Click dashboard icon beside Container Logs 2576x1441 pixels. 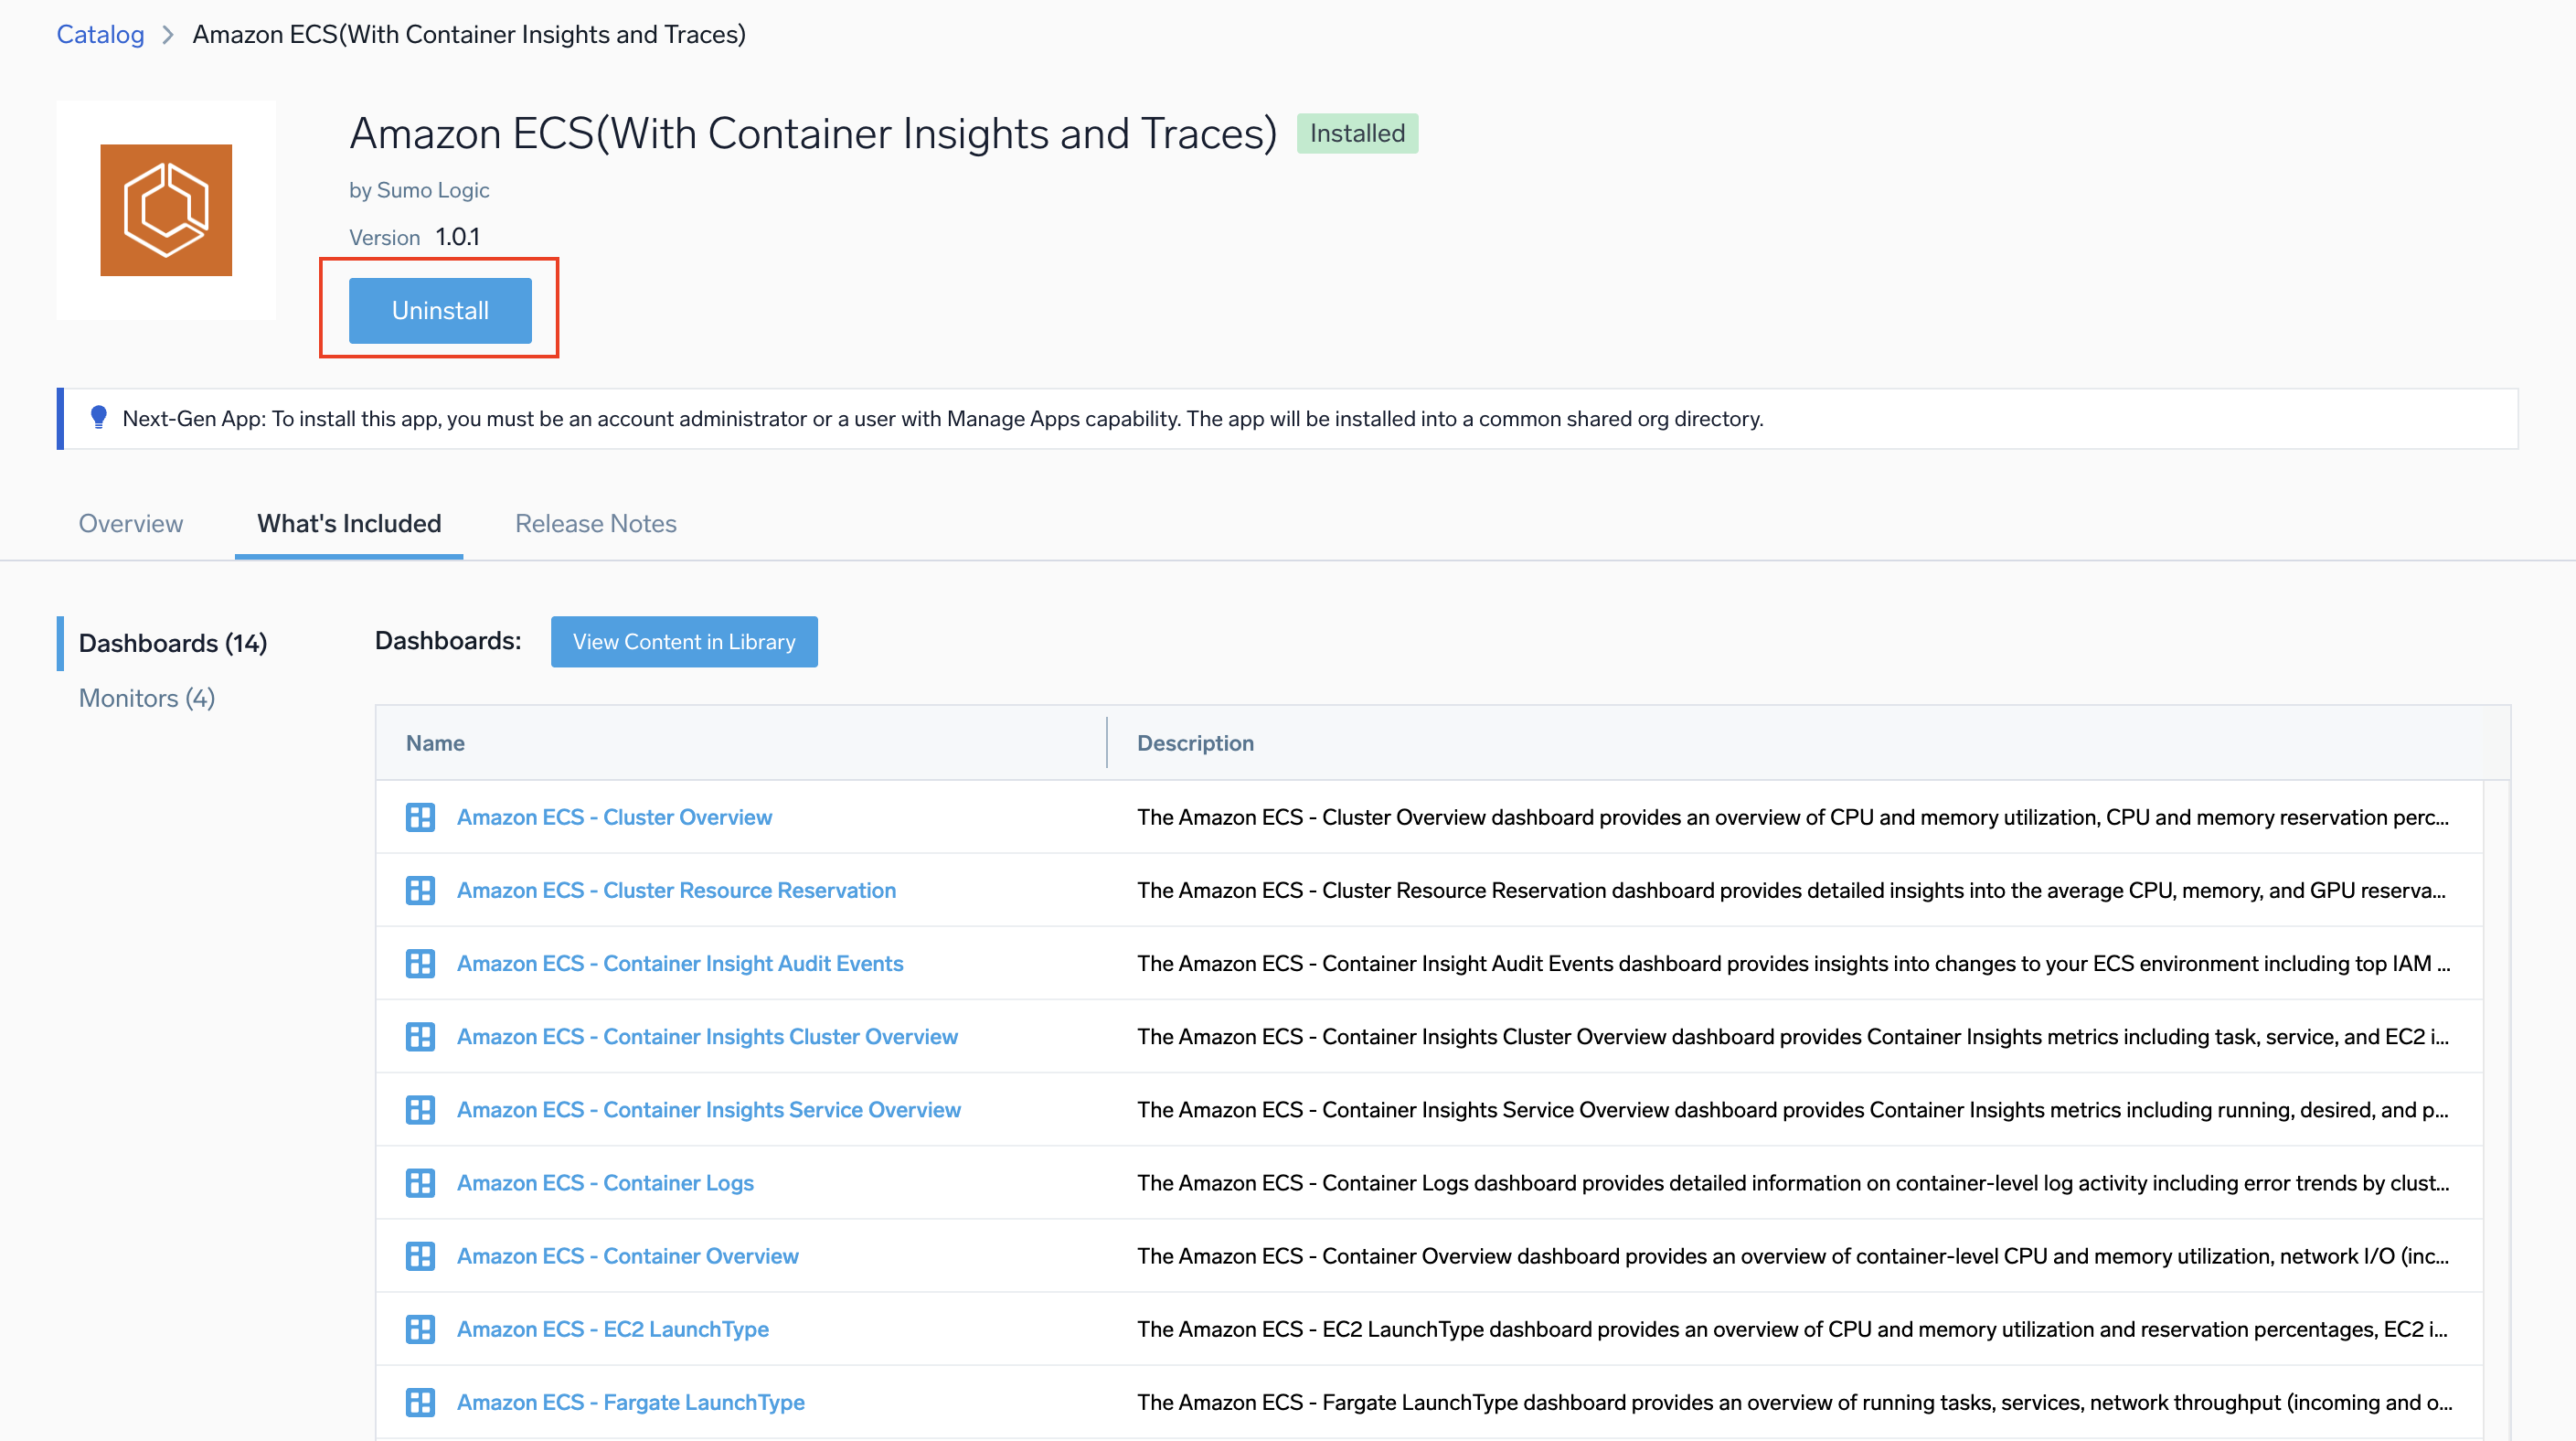(x=420, y=1182)
